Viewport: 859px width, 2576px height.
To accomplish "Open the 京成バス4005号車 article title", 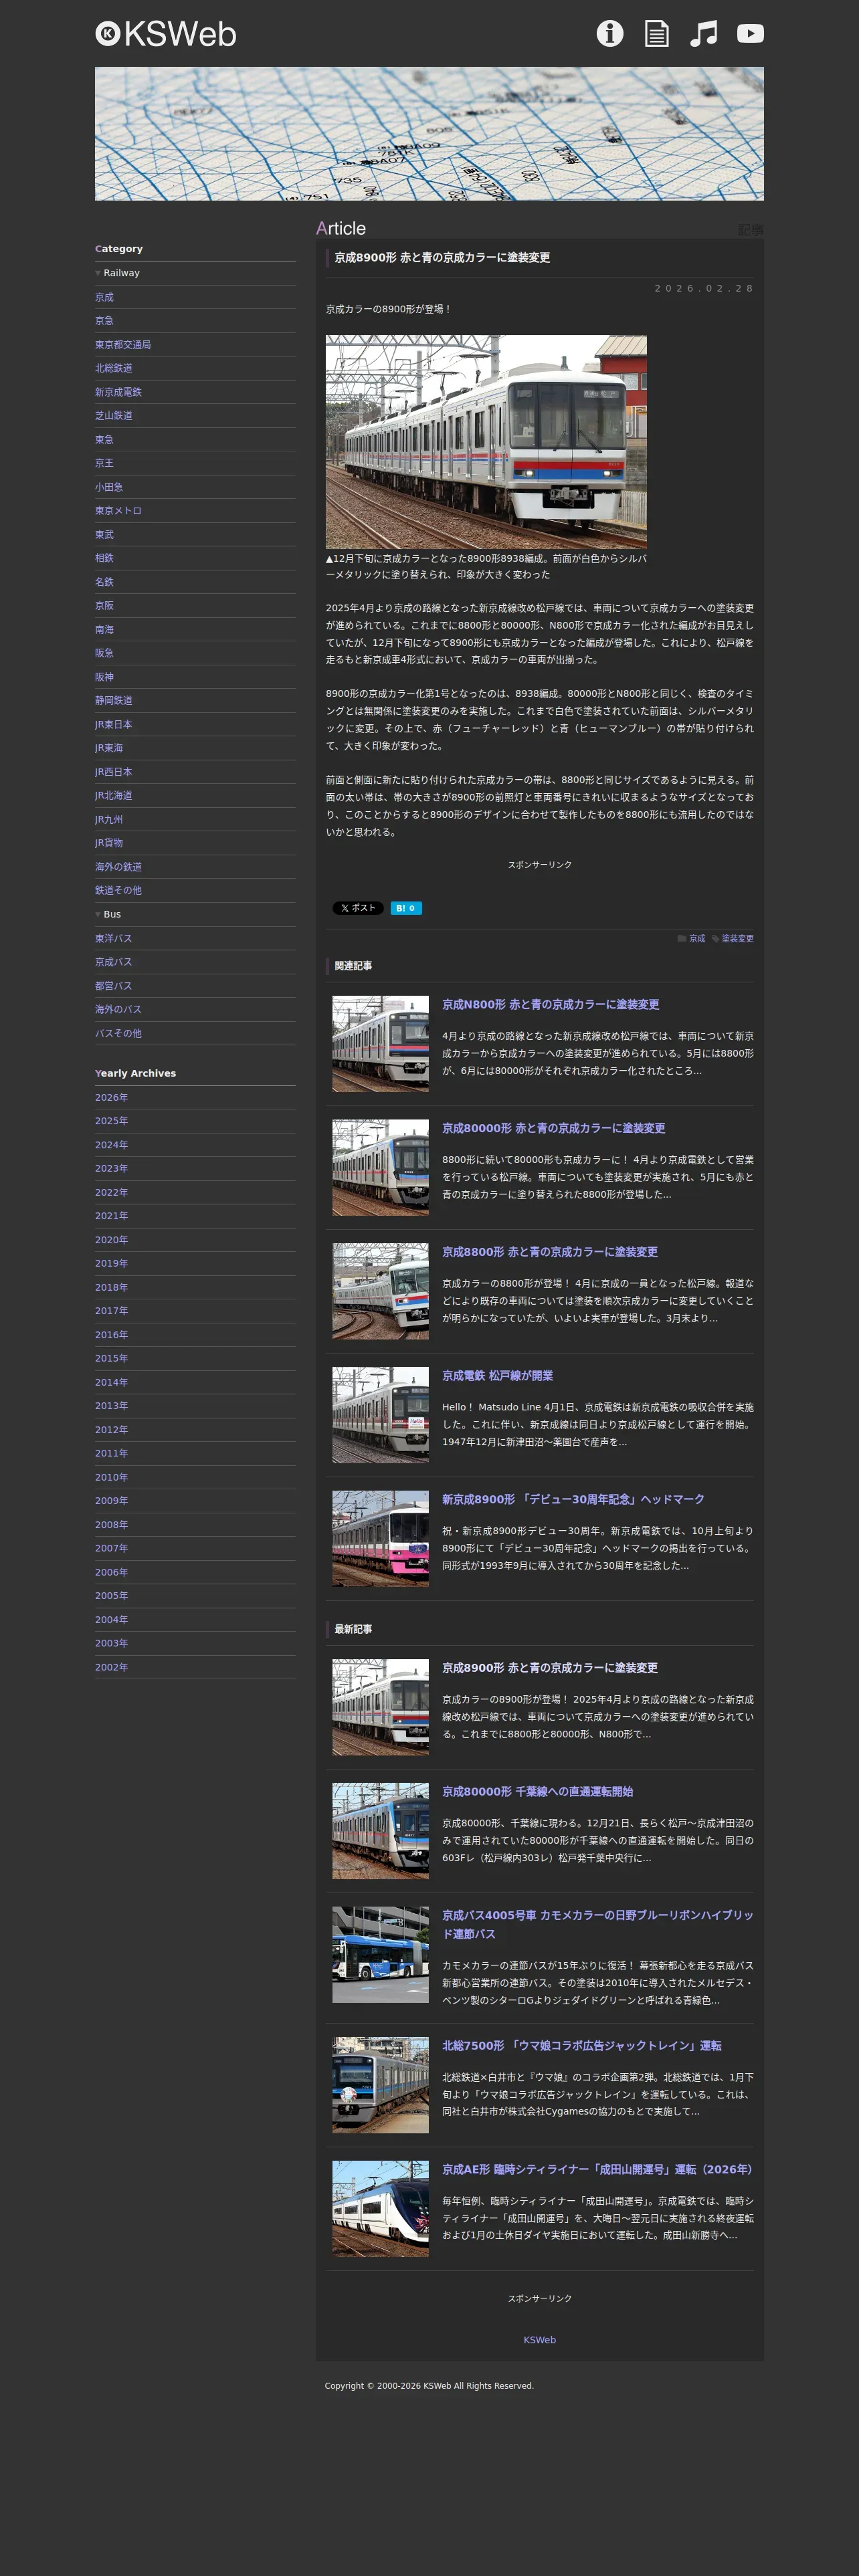I will tap(598, 1925).
